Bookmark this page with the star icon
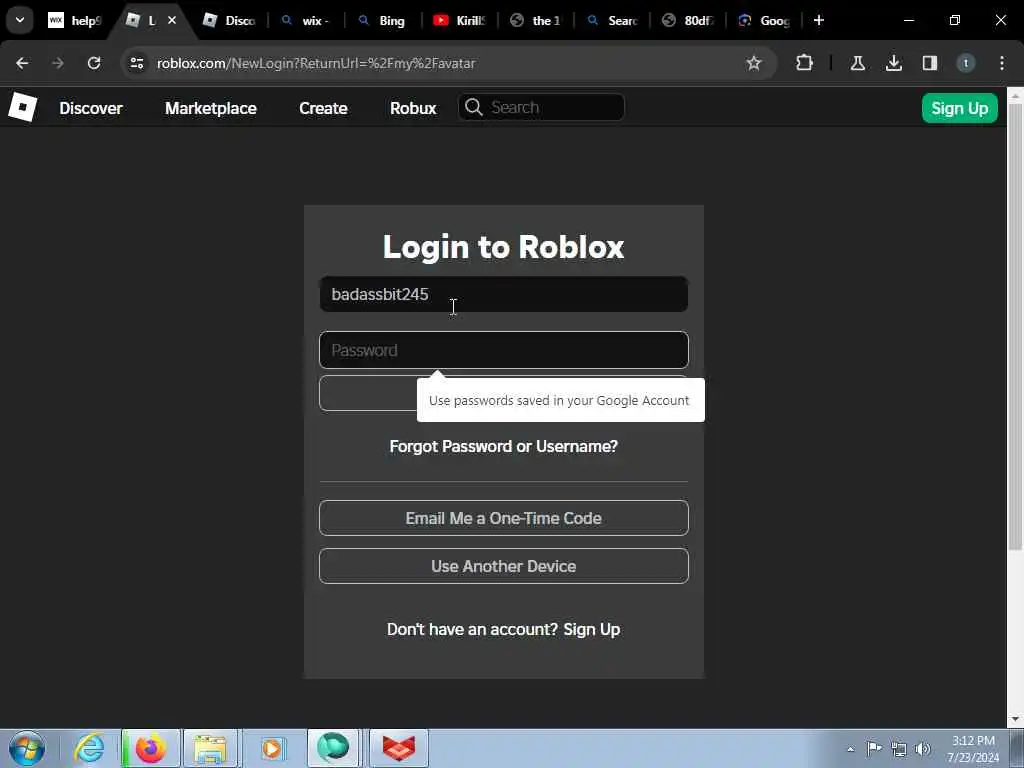This screenshot has width=1024, height=768. [x=754, y=63]
